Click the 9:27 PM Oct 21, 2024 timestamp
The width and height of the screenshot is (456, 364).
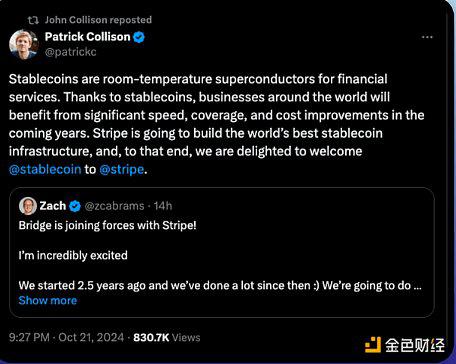click(66, 337)
